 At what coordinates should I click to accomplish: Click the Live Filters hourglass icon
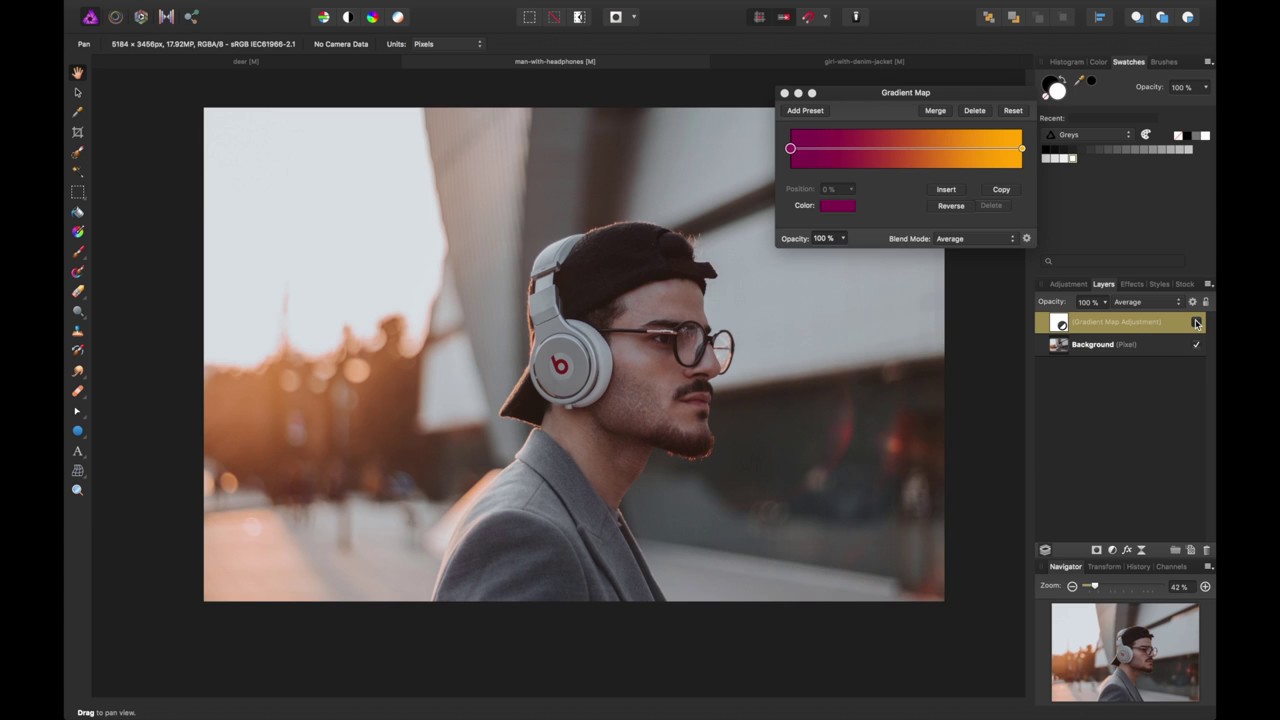[1141, 550]
